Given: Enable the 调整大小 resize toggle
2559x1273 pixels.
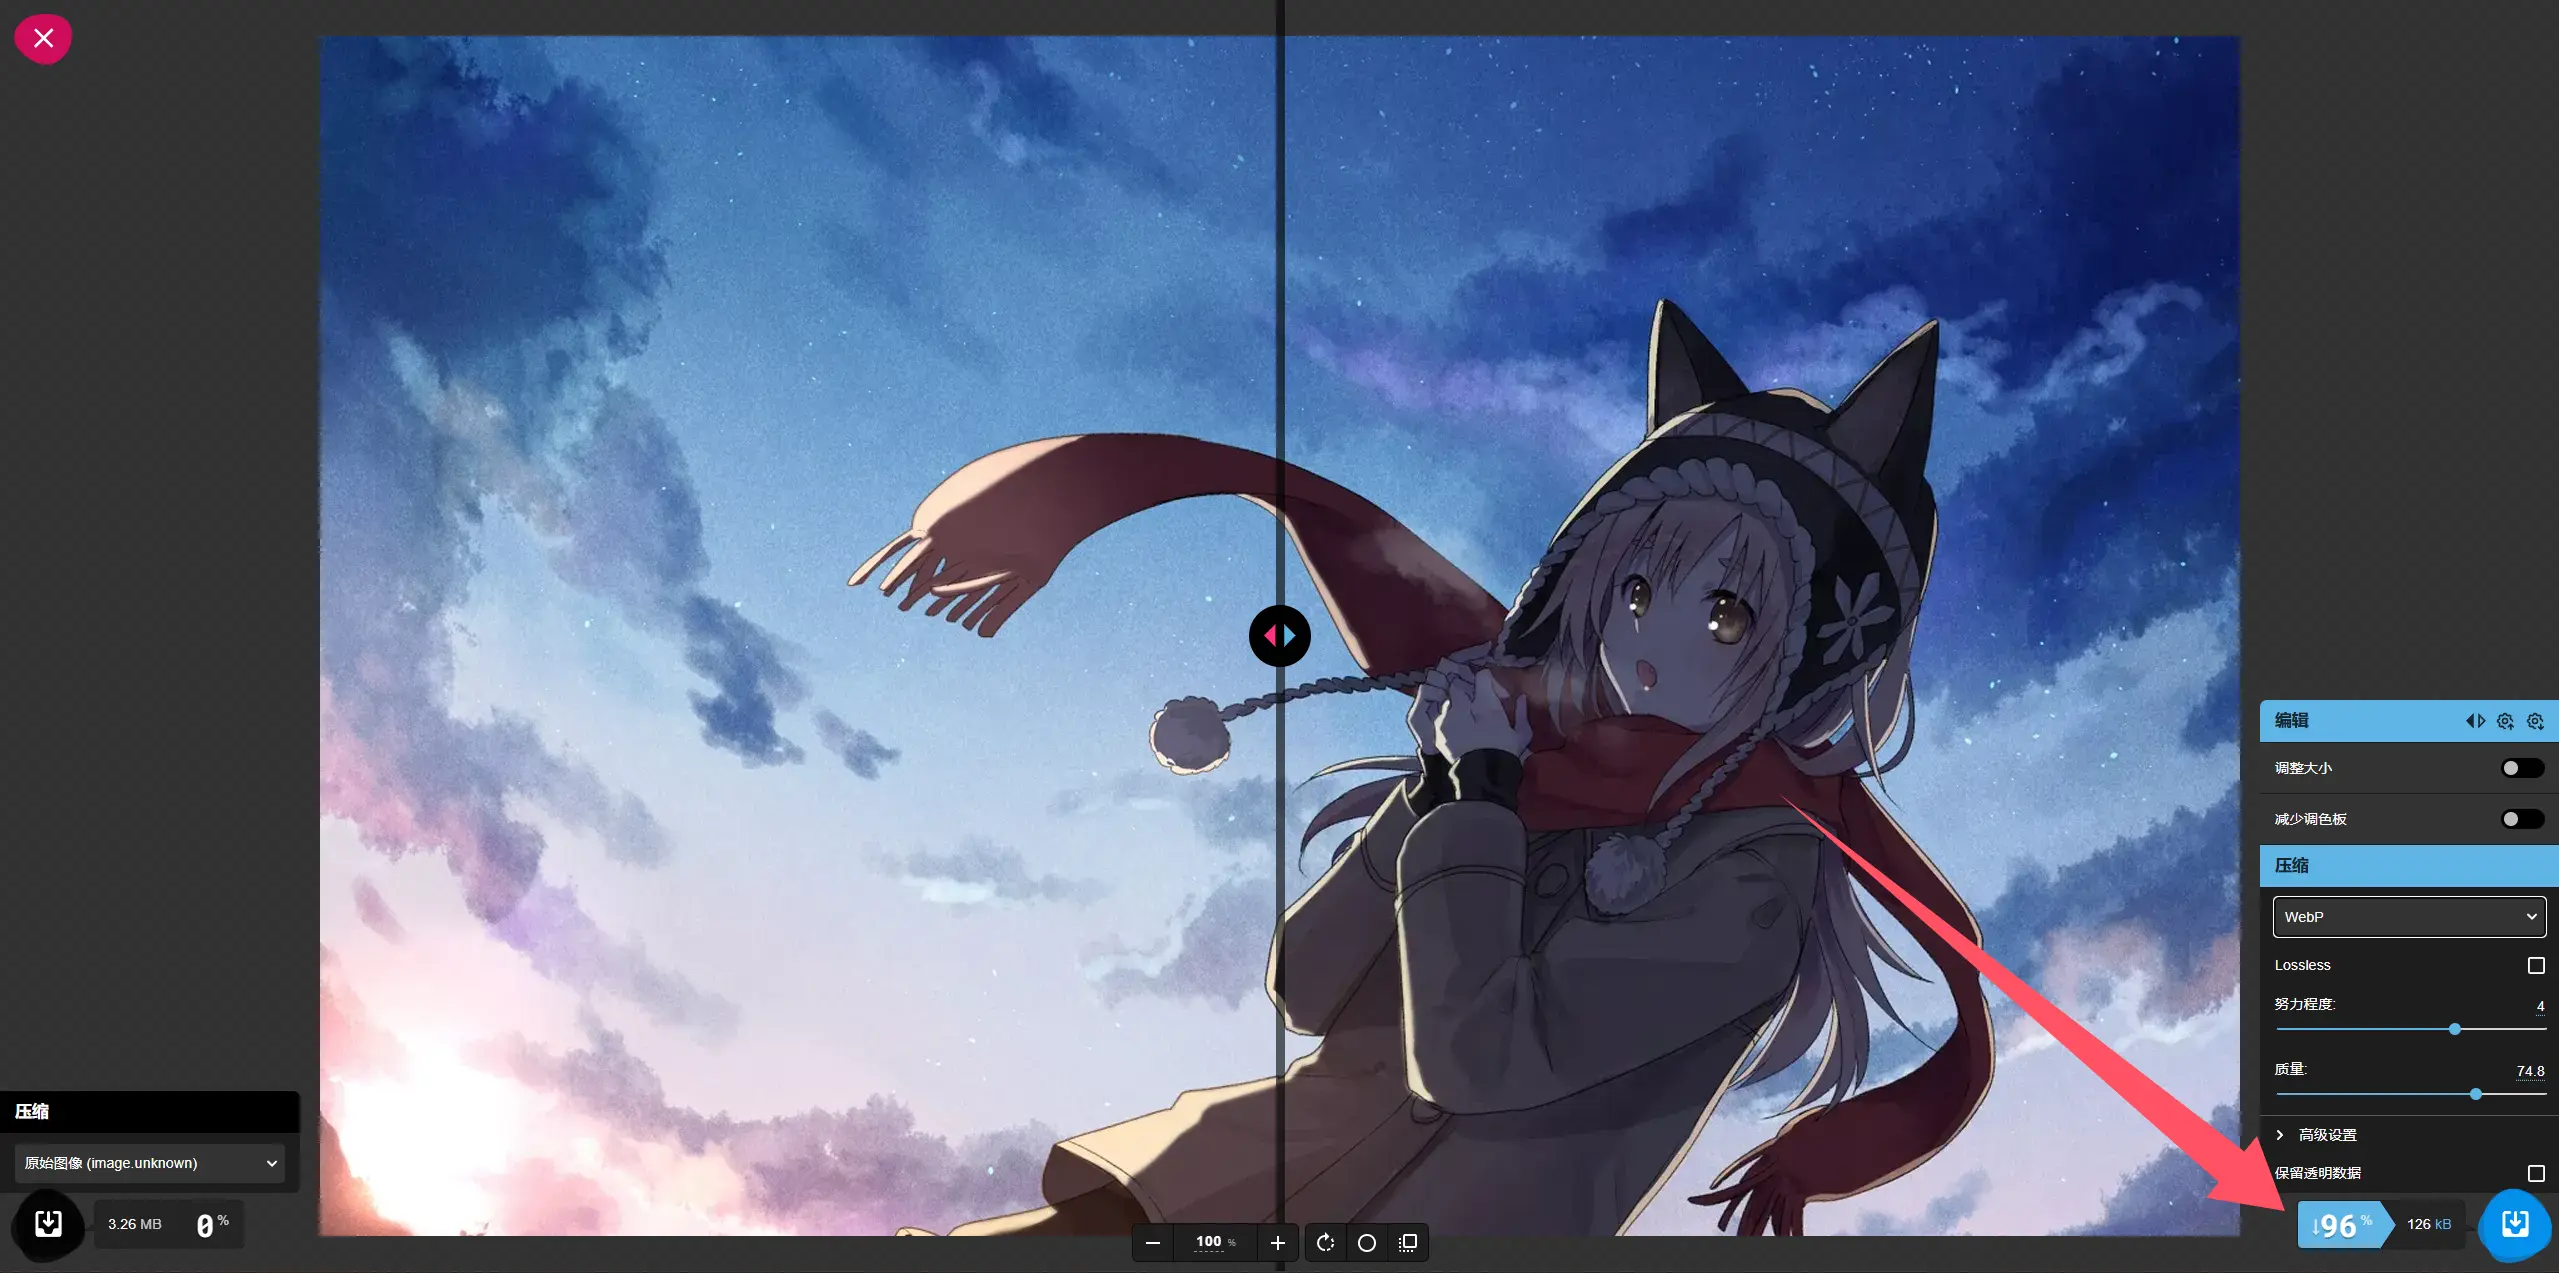Looking at the screenshot, I should 2522,767.
